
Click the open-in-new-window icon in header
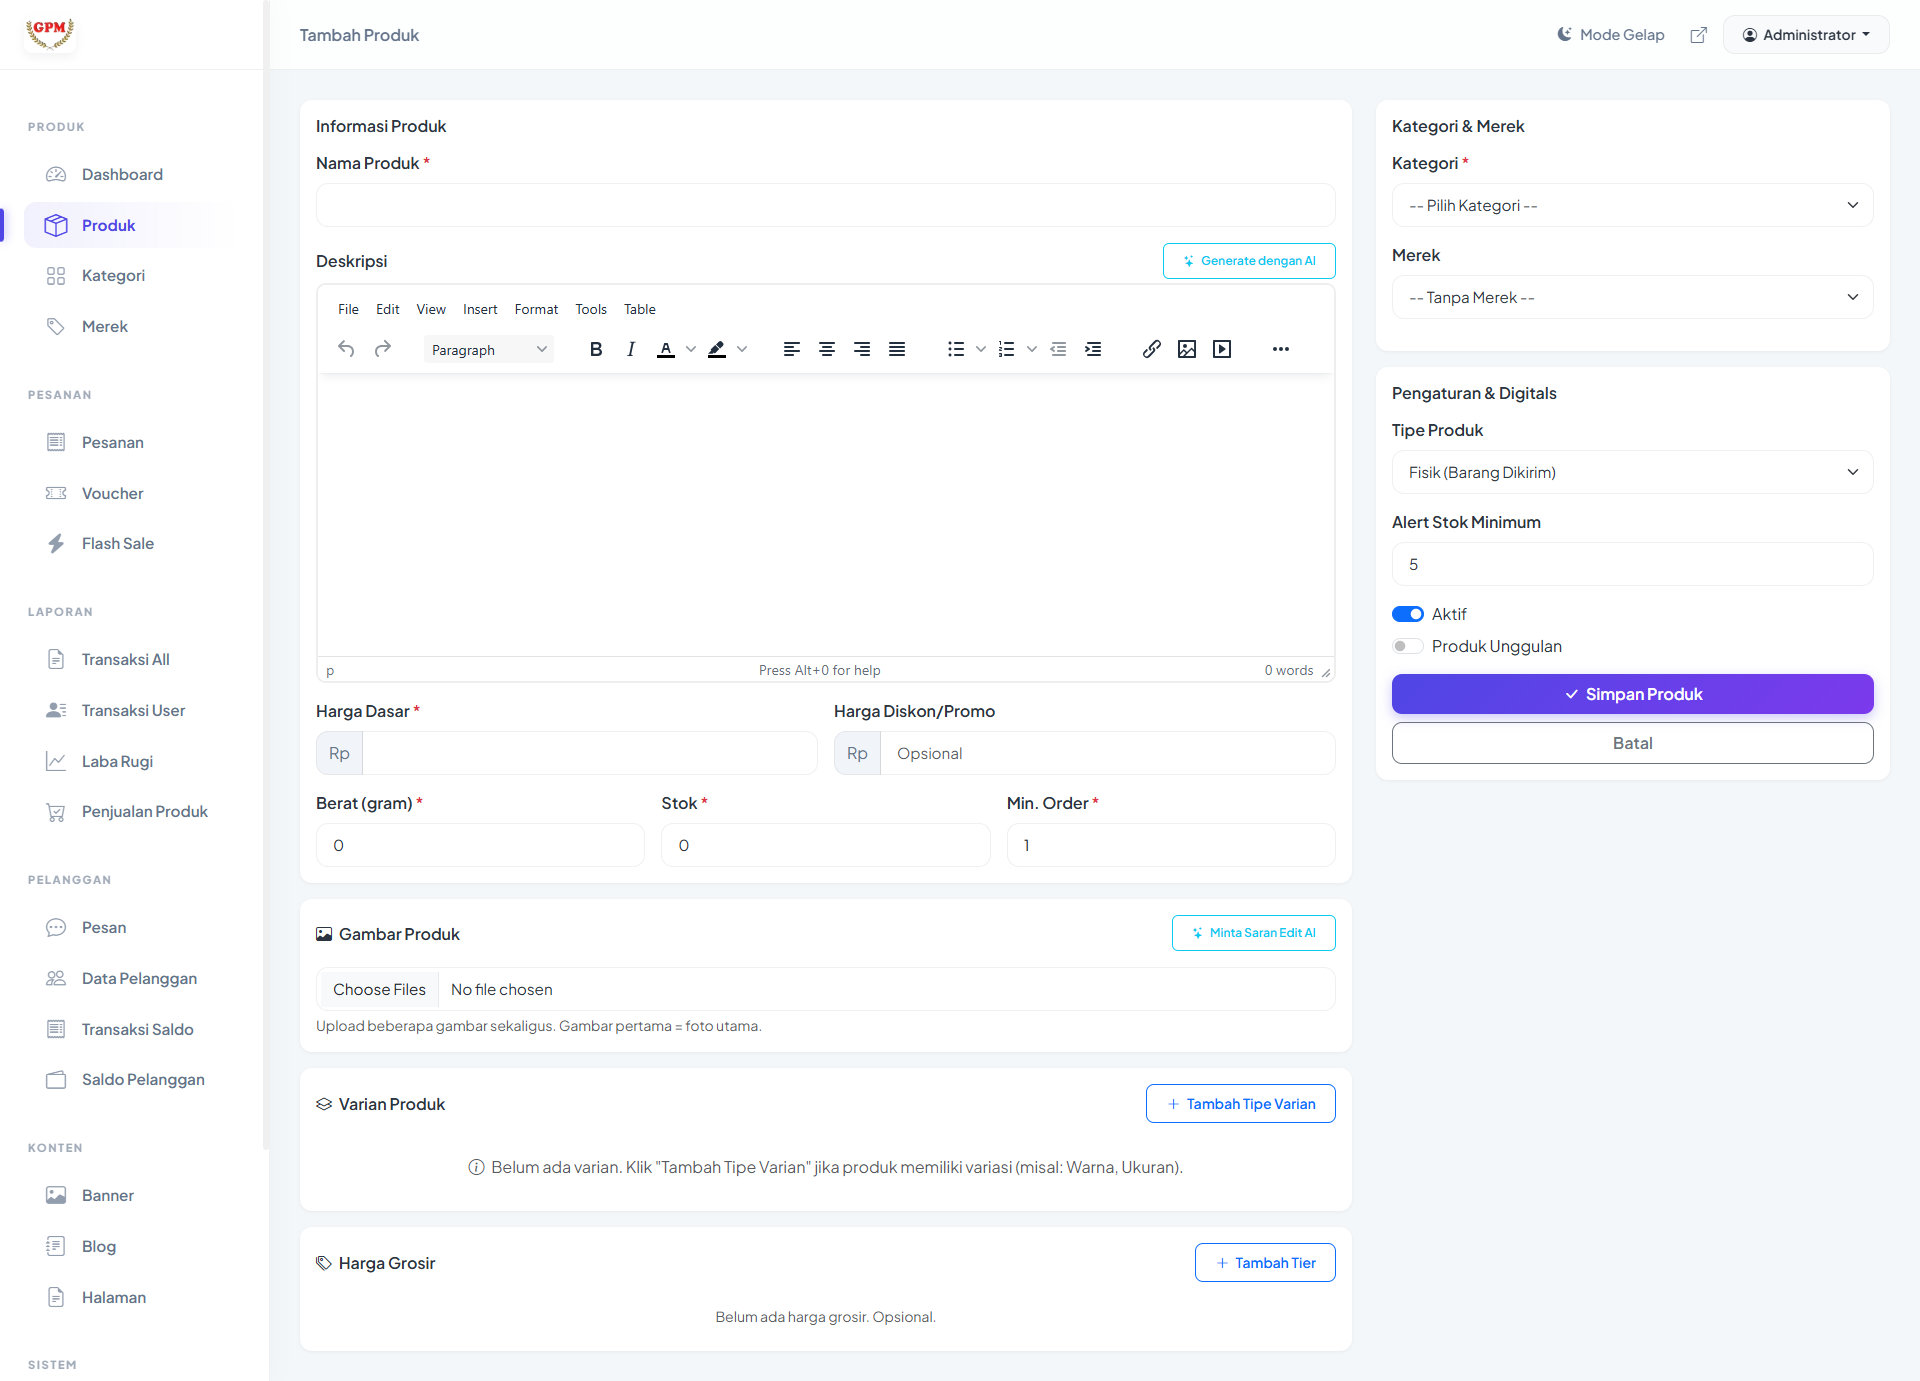coord(1699,35)
